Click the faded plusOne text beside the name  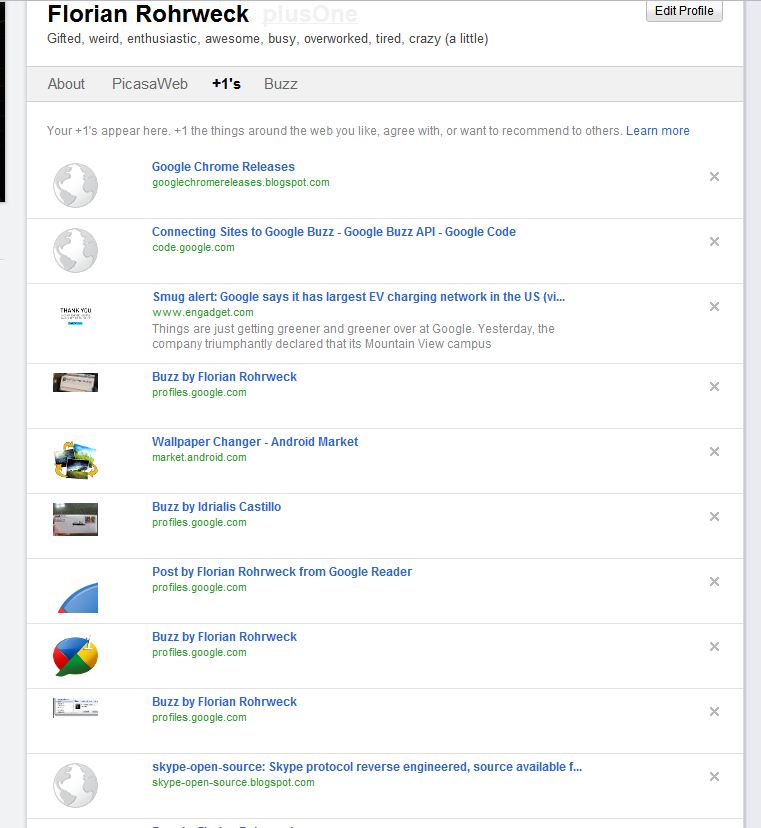click(310, 14)
